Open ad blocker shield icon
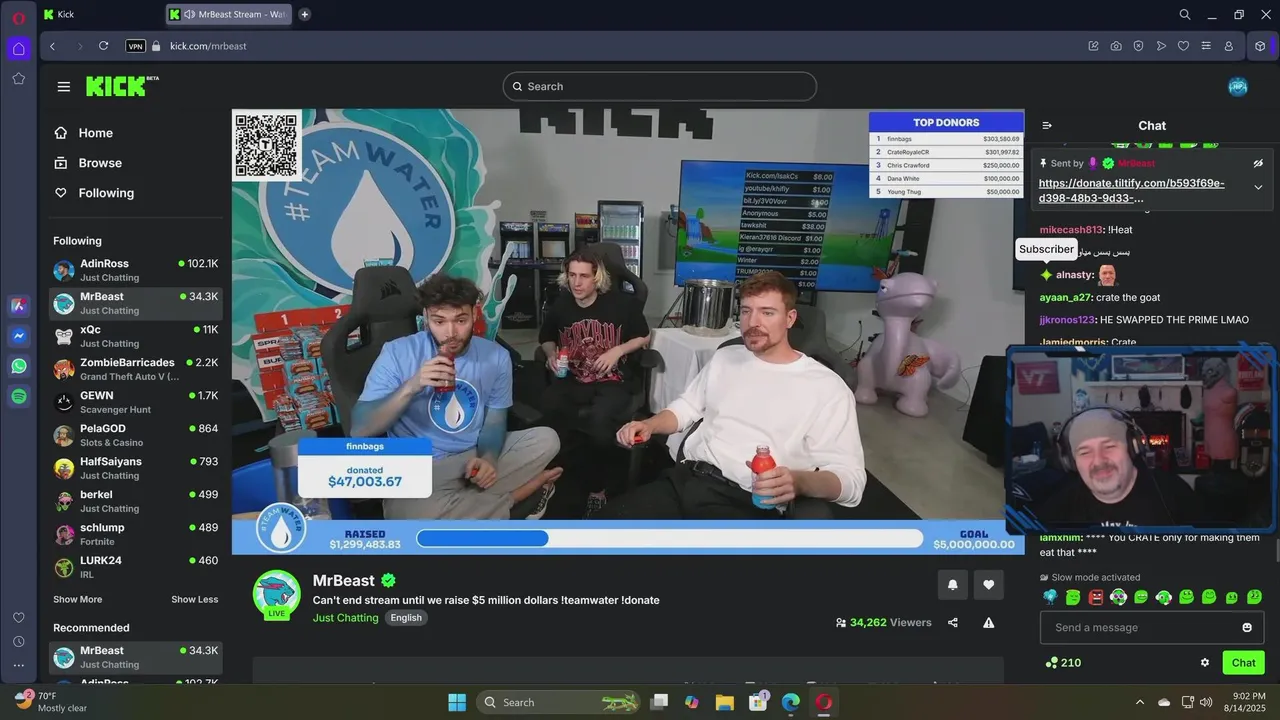Viewport: 1280px width, 720px height. tap(1138, 46)
